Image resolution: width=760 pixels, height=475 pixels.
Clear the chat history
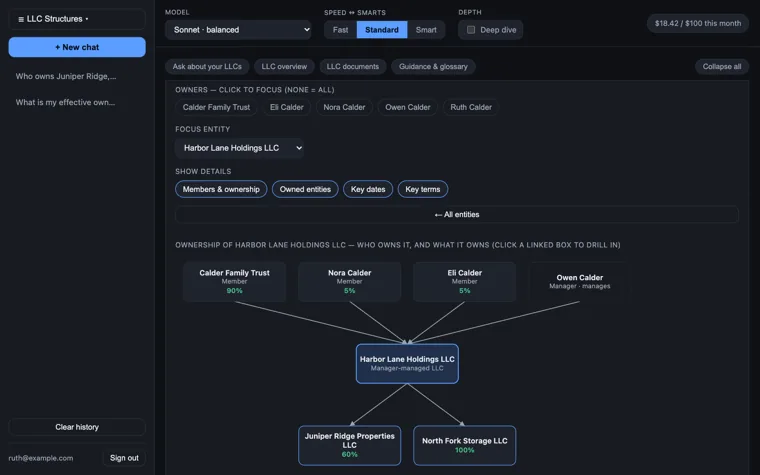click(77, 427)
